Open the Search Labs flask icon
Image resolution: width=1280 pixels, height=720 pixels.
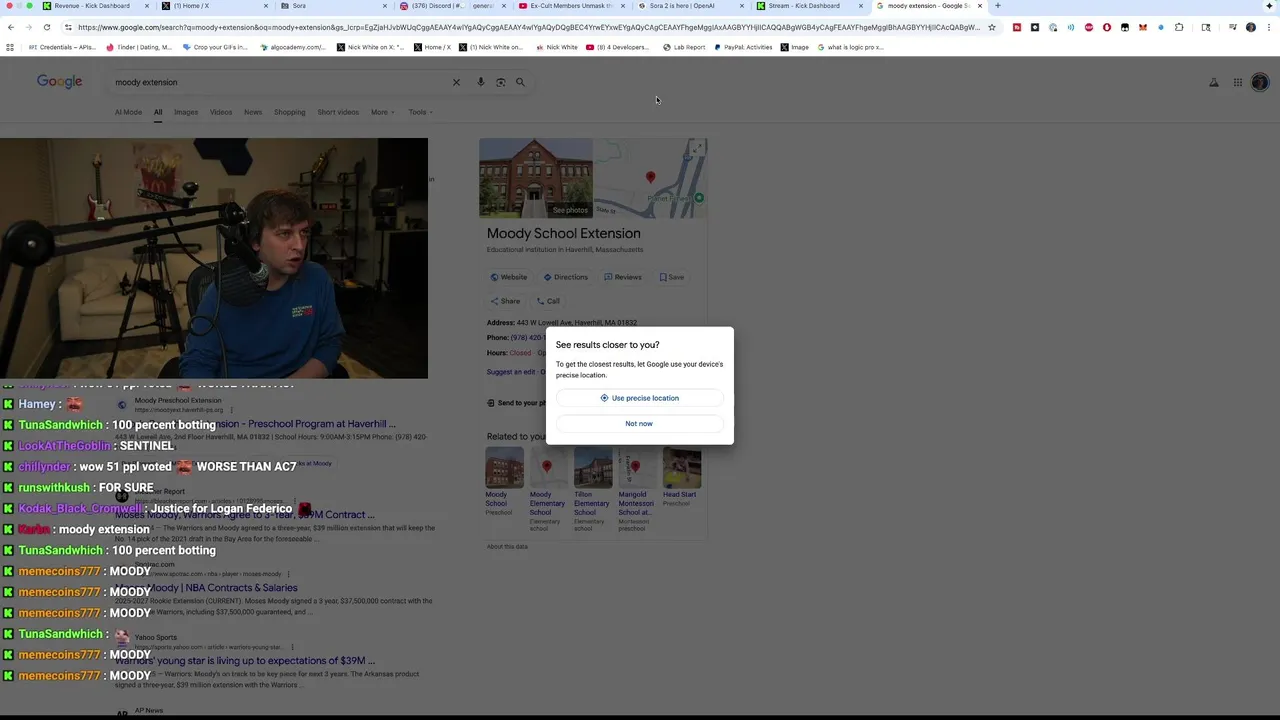(1214, 83)
